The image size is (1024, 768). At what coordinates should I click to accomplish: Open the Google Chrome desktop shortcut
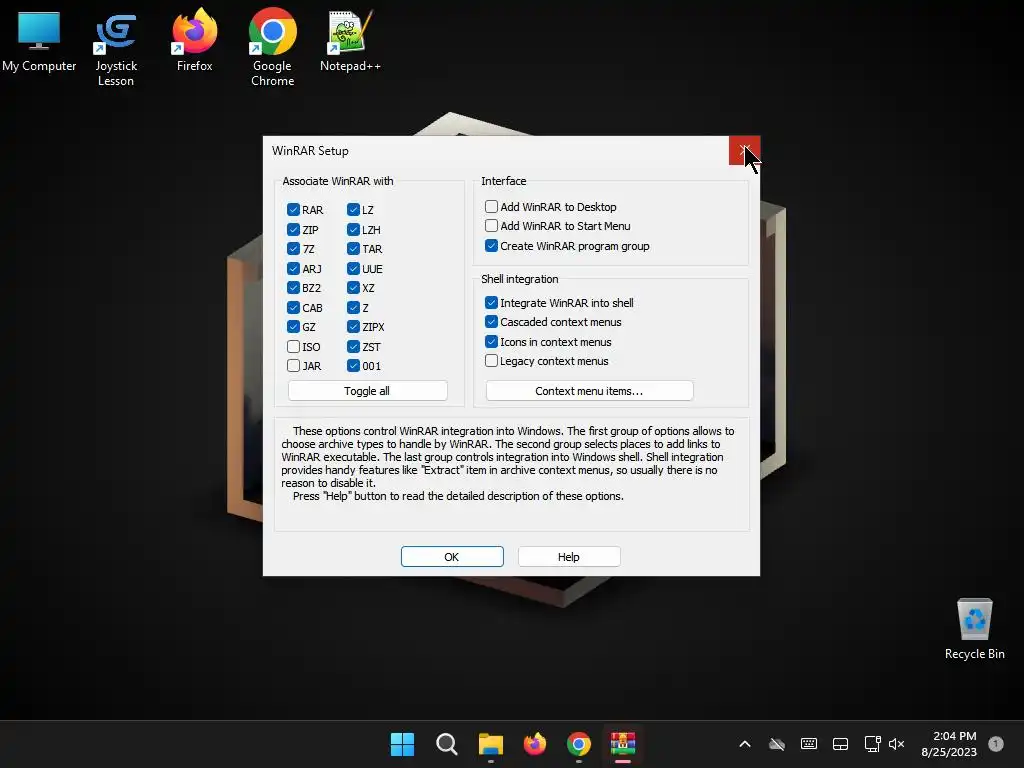click(x=272, y=49)
